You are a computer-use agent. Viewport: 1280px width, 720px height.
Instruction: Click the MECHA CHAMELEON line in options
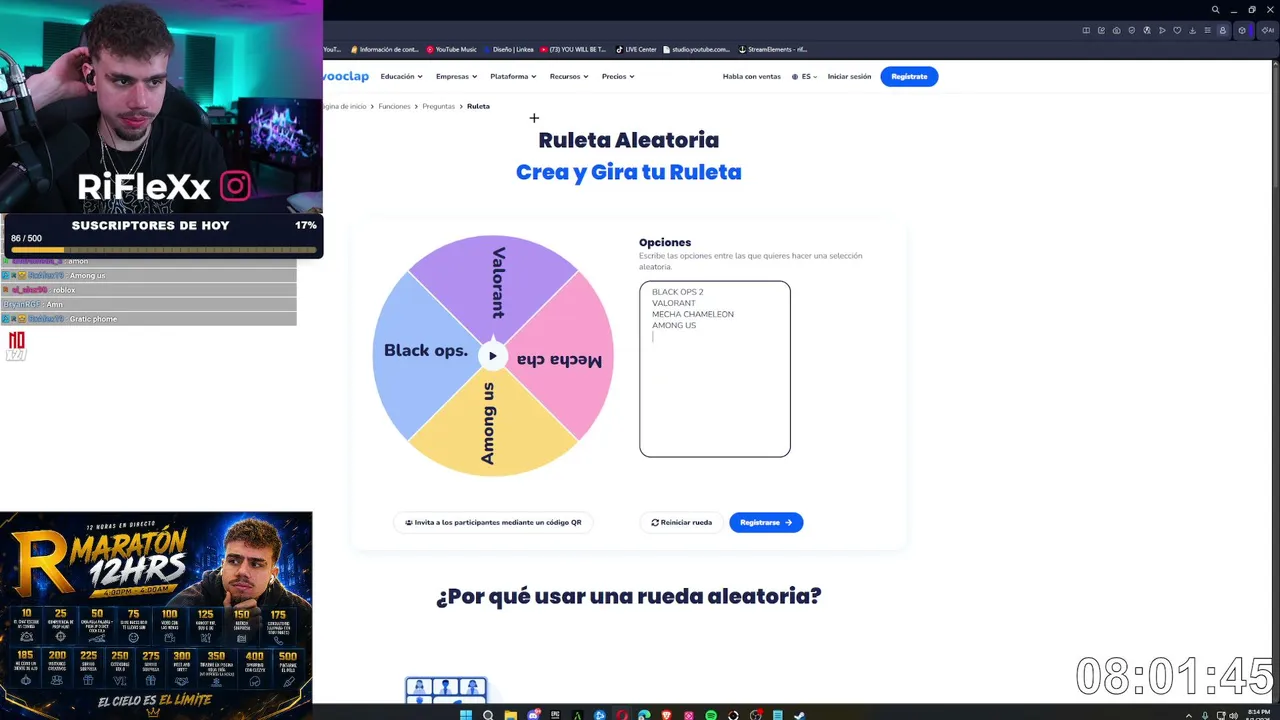pyautogui.click(x=693, y=314)
